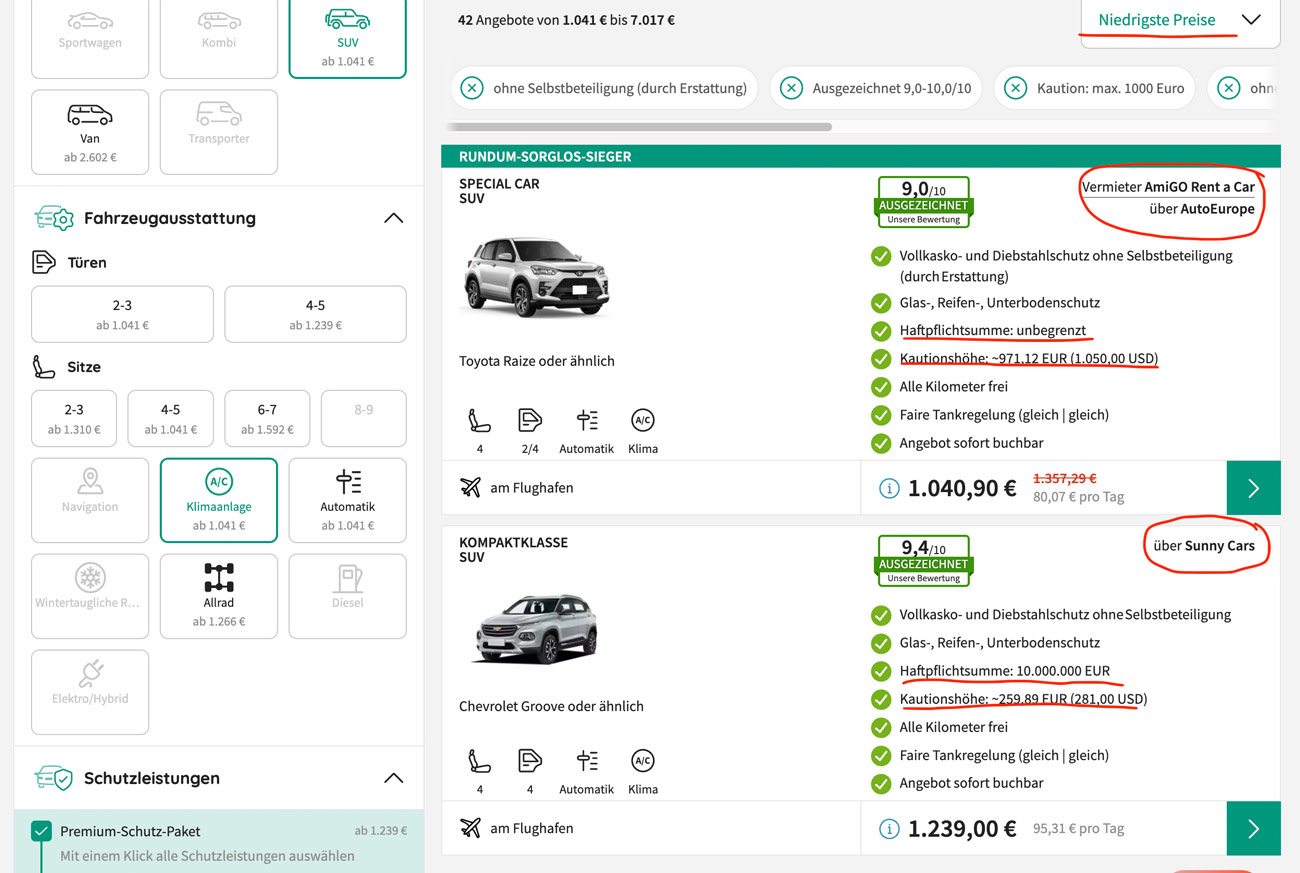Collapse the Fahrzeugausstattung section
The width and height of the screenshot is (1300, 873).
coord(394,218)
